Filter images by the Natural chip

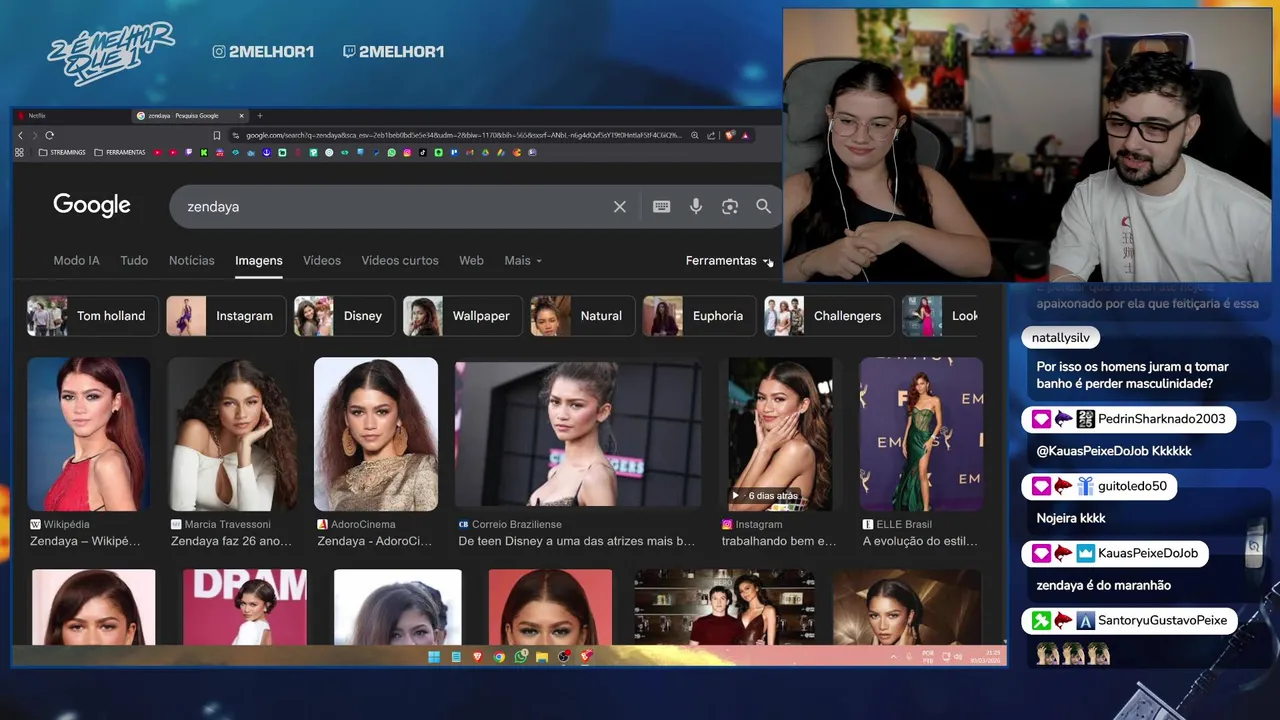click(582, 316)
